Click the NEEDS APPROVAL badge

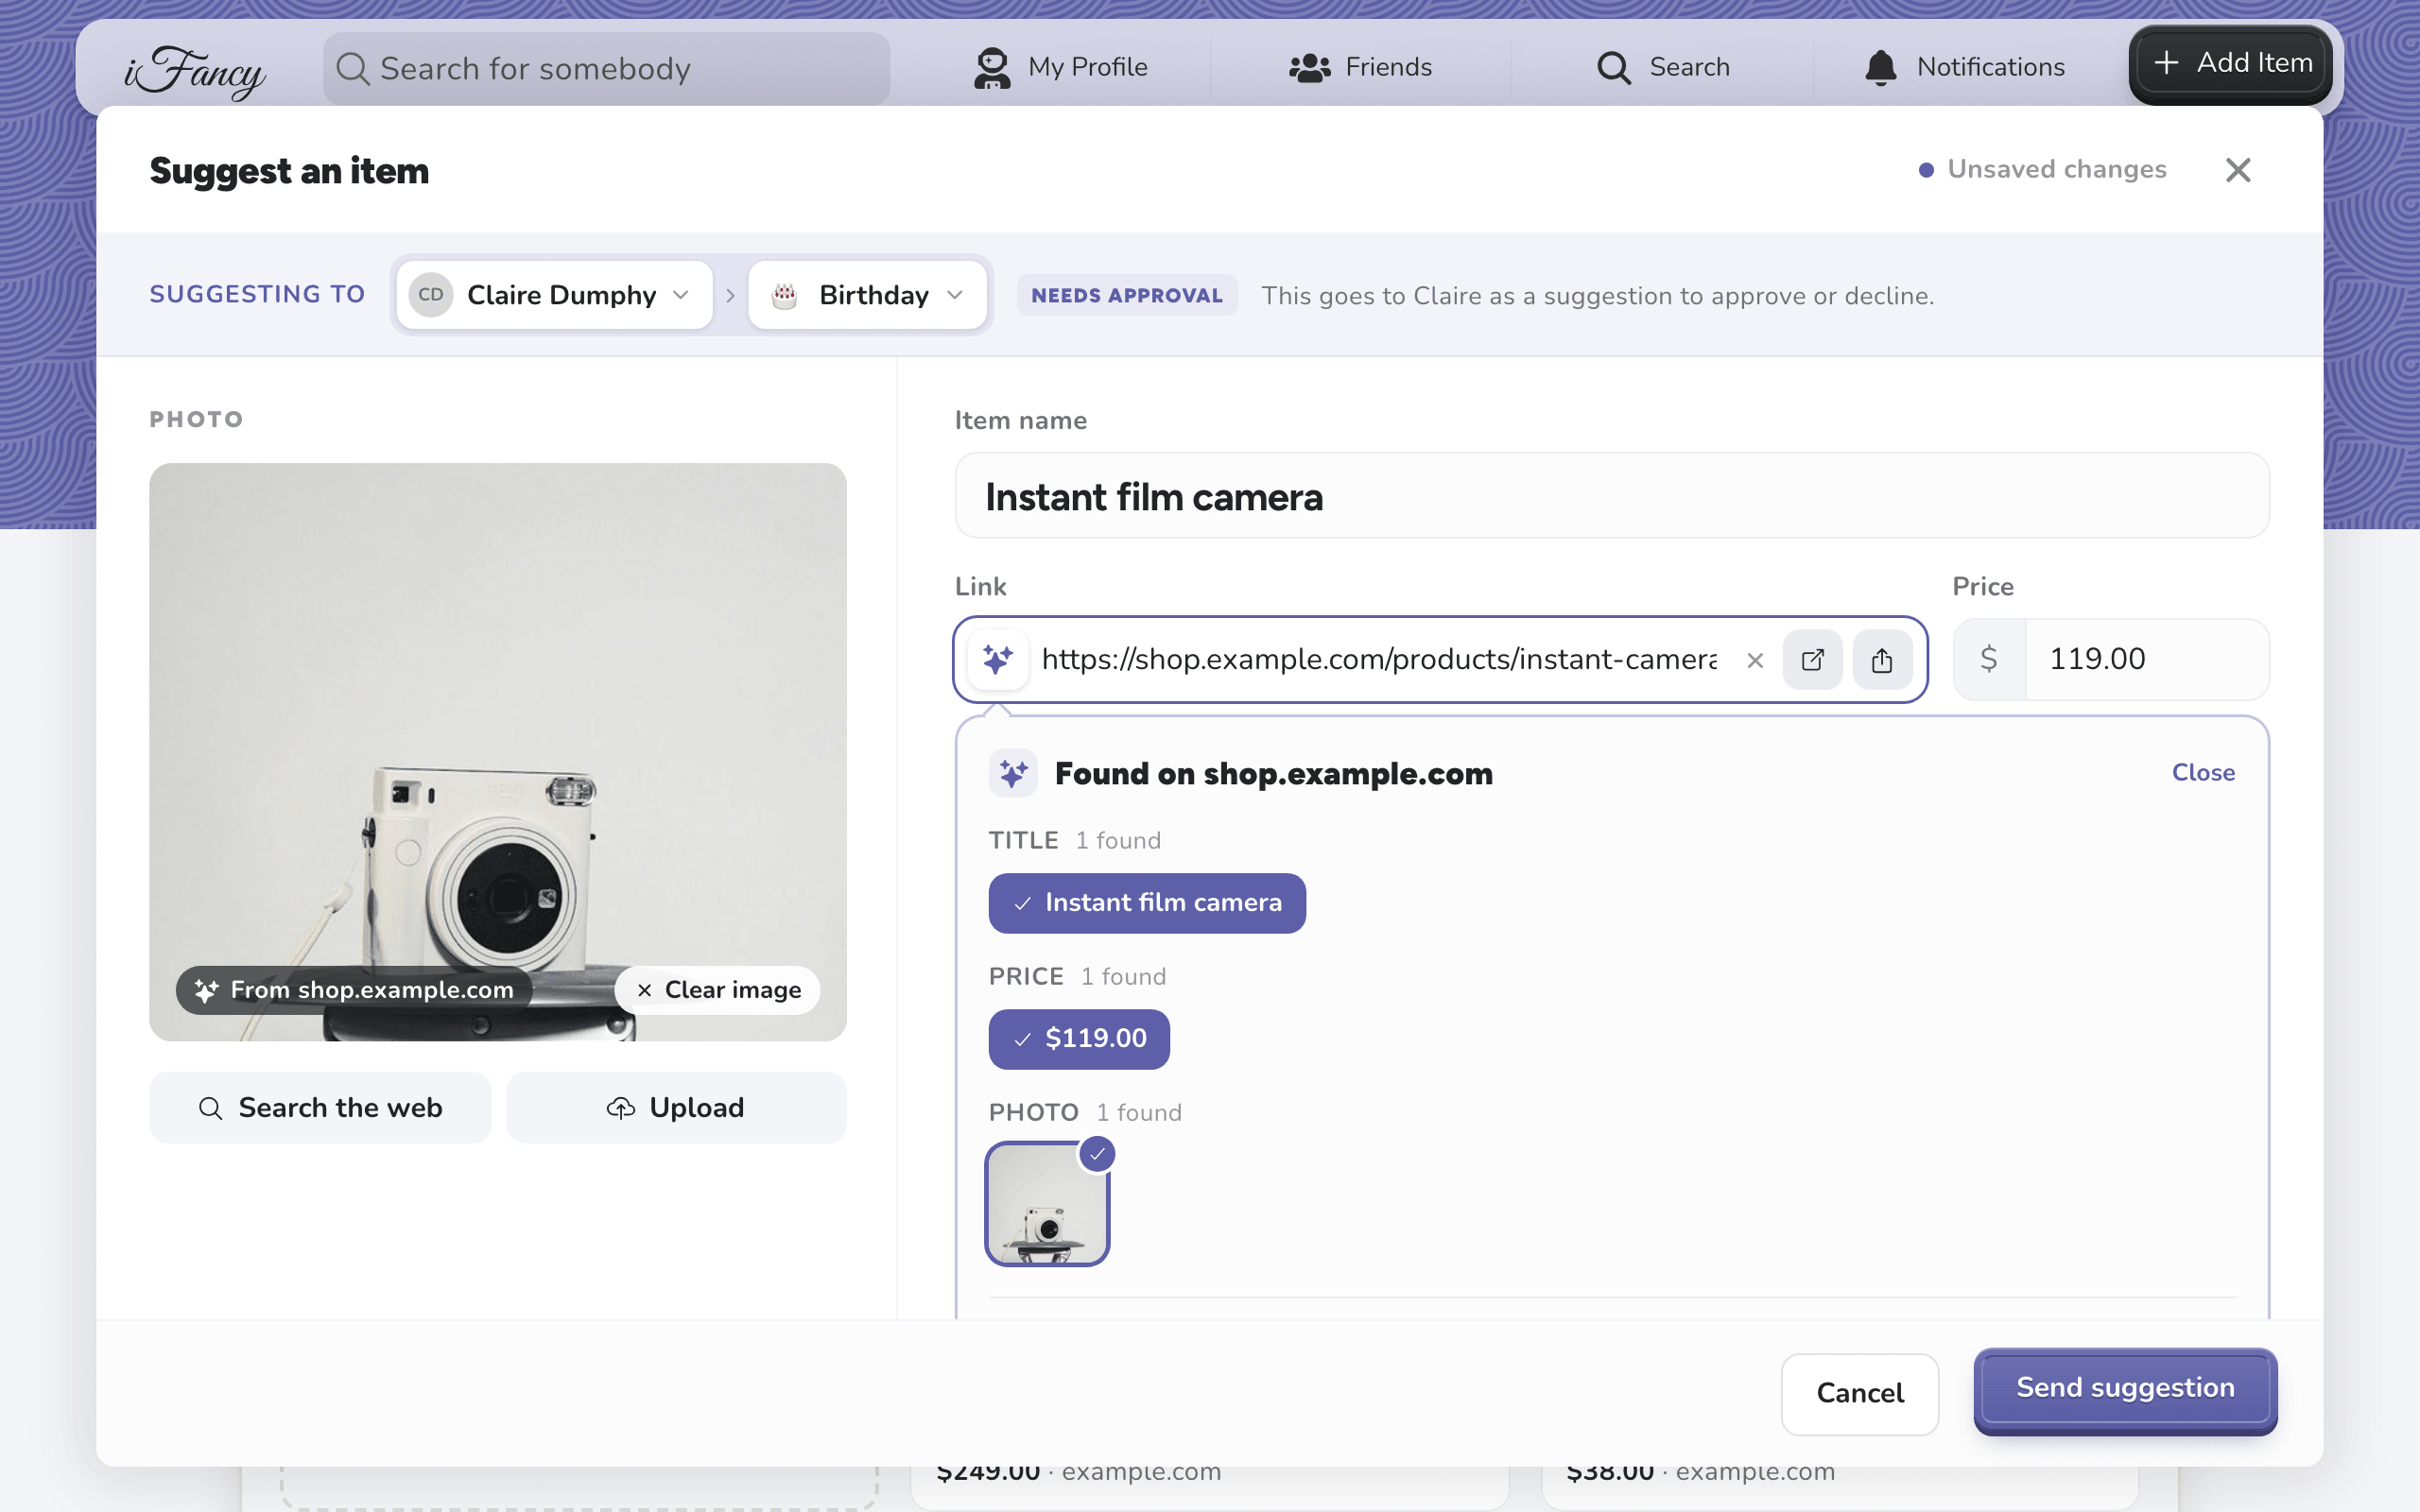[1127, 296]
